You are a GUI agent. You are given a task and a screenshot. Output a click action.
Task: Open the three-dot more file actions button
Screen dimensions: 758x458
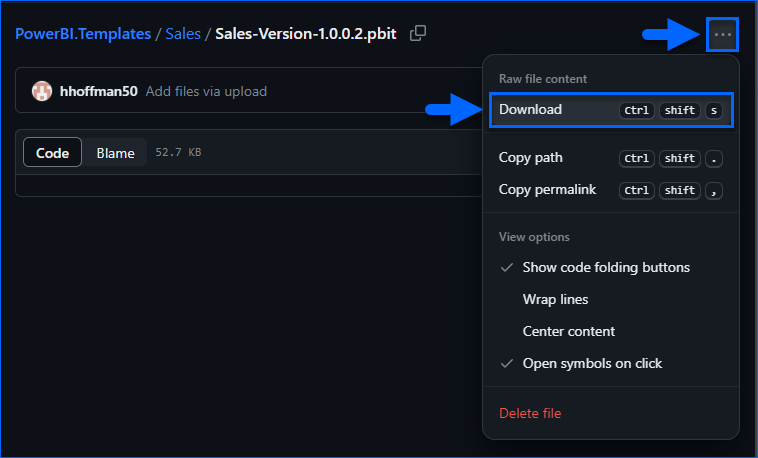[723, 35]
